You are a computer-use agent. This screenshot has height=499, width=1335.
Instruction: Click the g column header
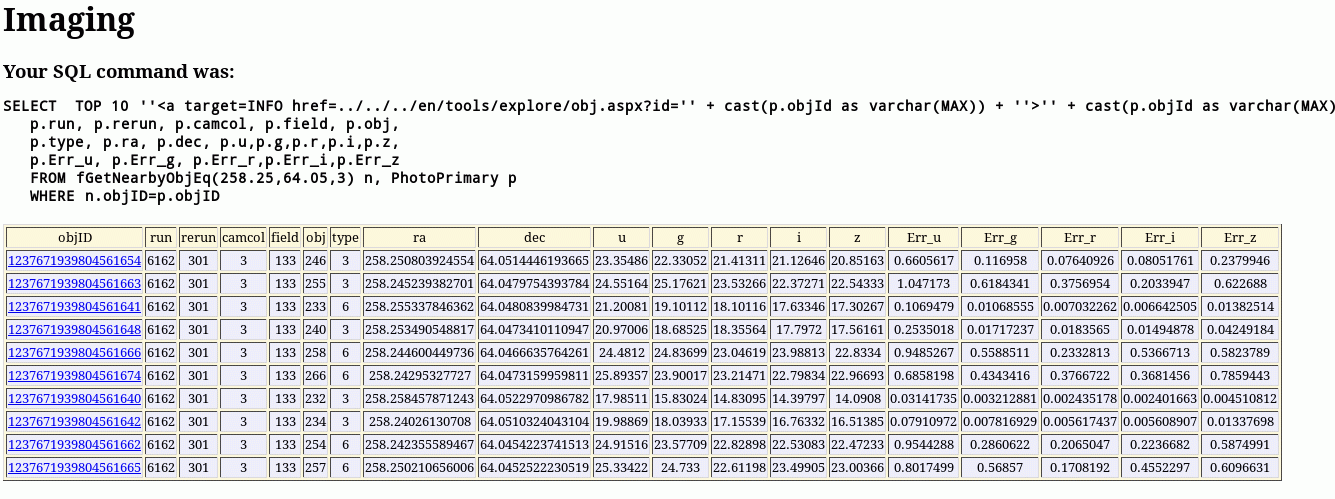[x=681, y=237]
